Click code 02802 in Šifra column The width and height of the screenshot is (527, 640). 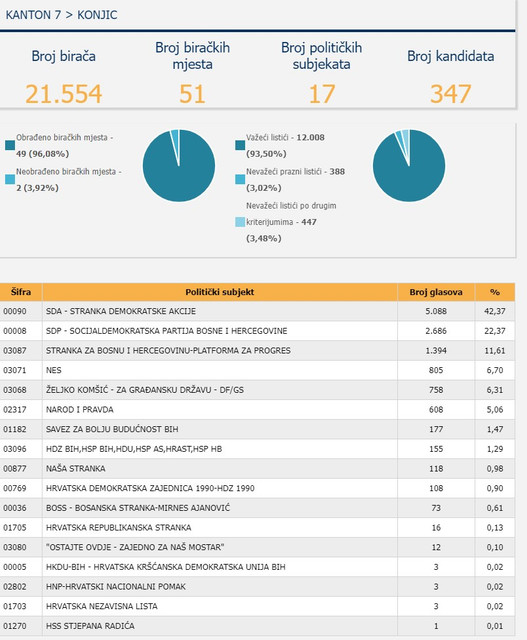click(15, 587)
